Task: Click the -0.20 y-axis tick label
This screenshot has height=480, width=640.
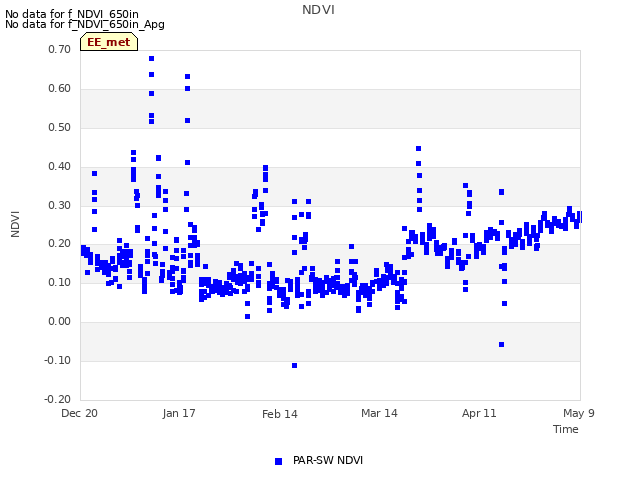Action: [58, 399]
